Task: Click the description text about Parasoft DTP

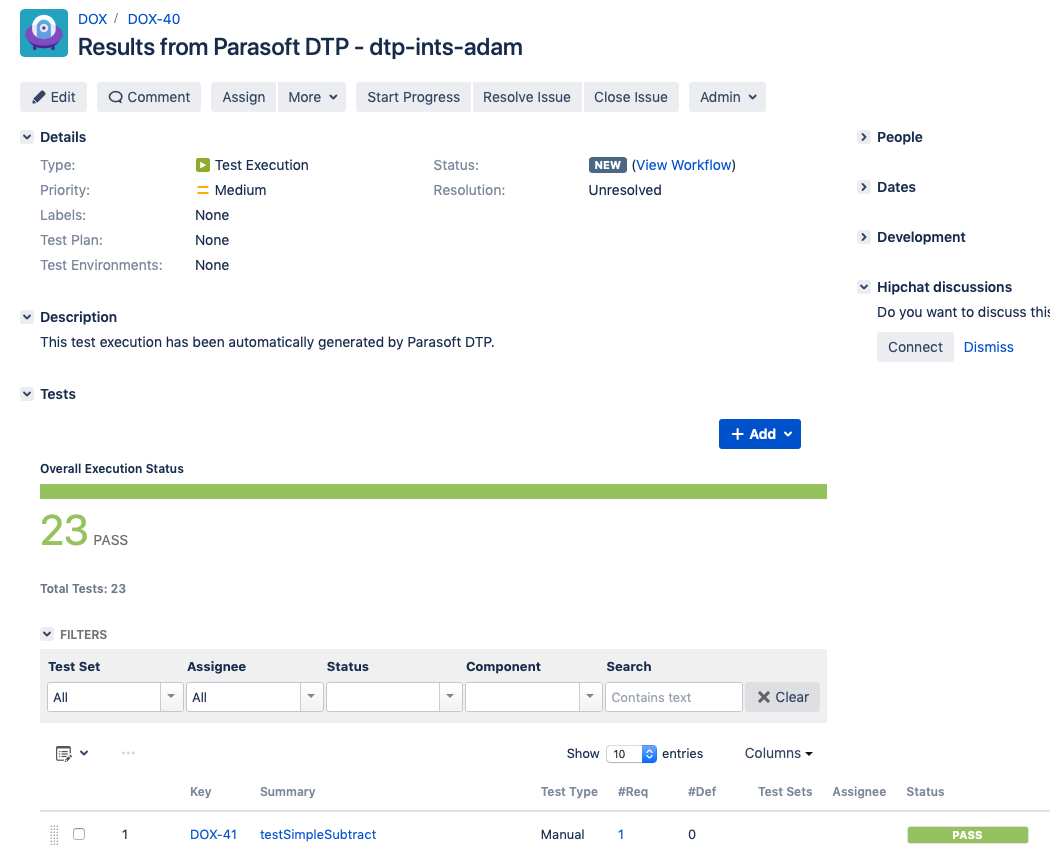Action: (267, 342)
